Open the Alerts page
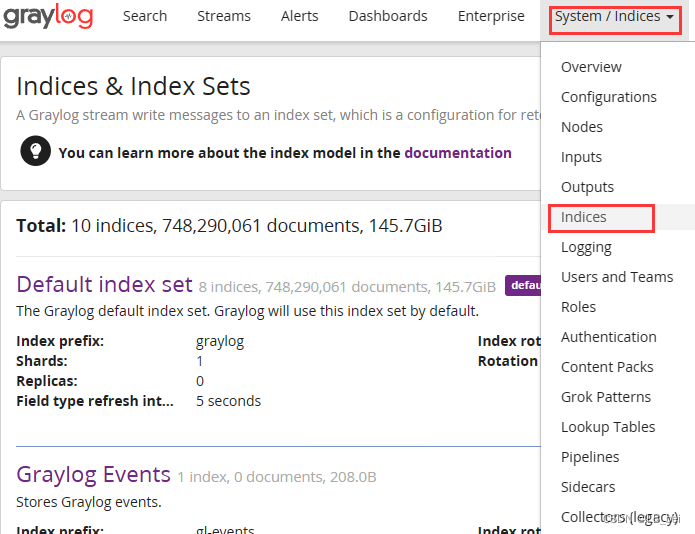695x534 pixels. click(x=299, y=16)
